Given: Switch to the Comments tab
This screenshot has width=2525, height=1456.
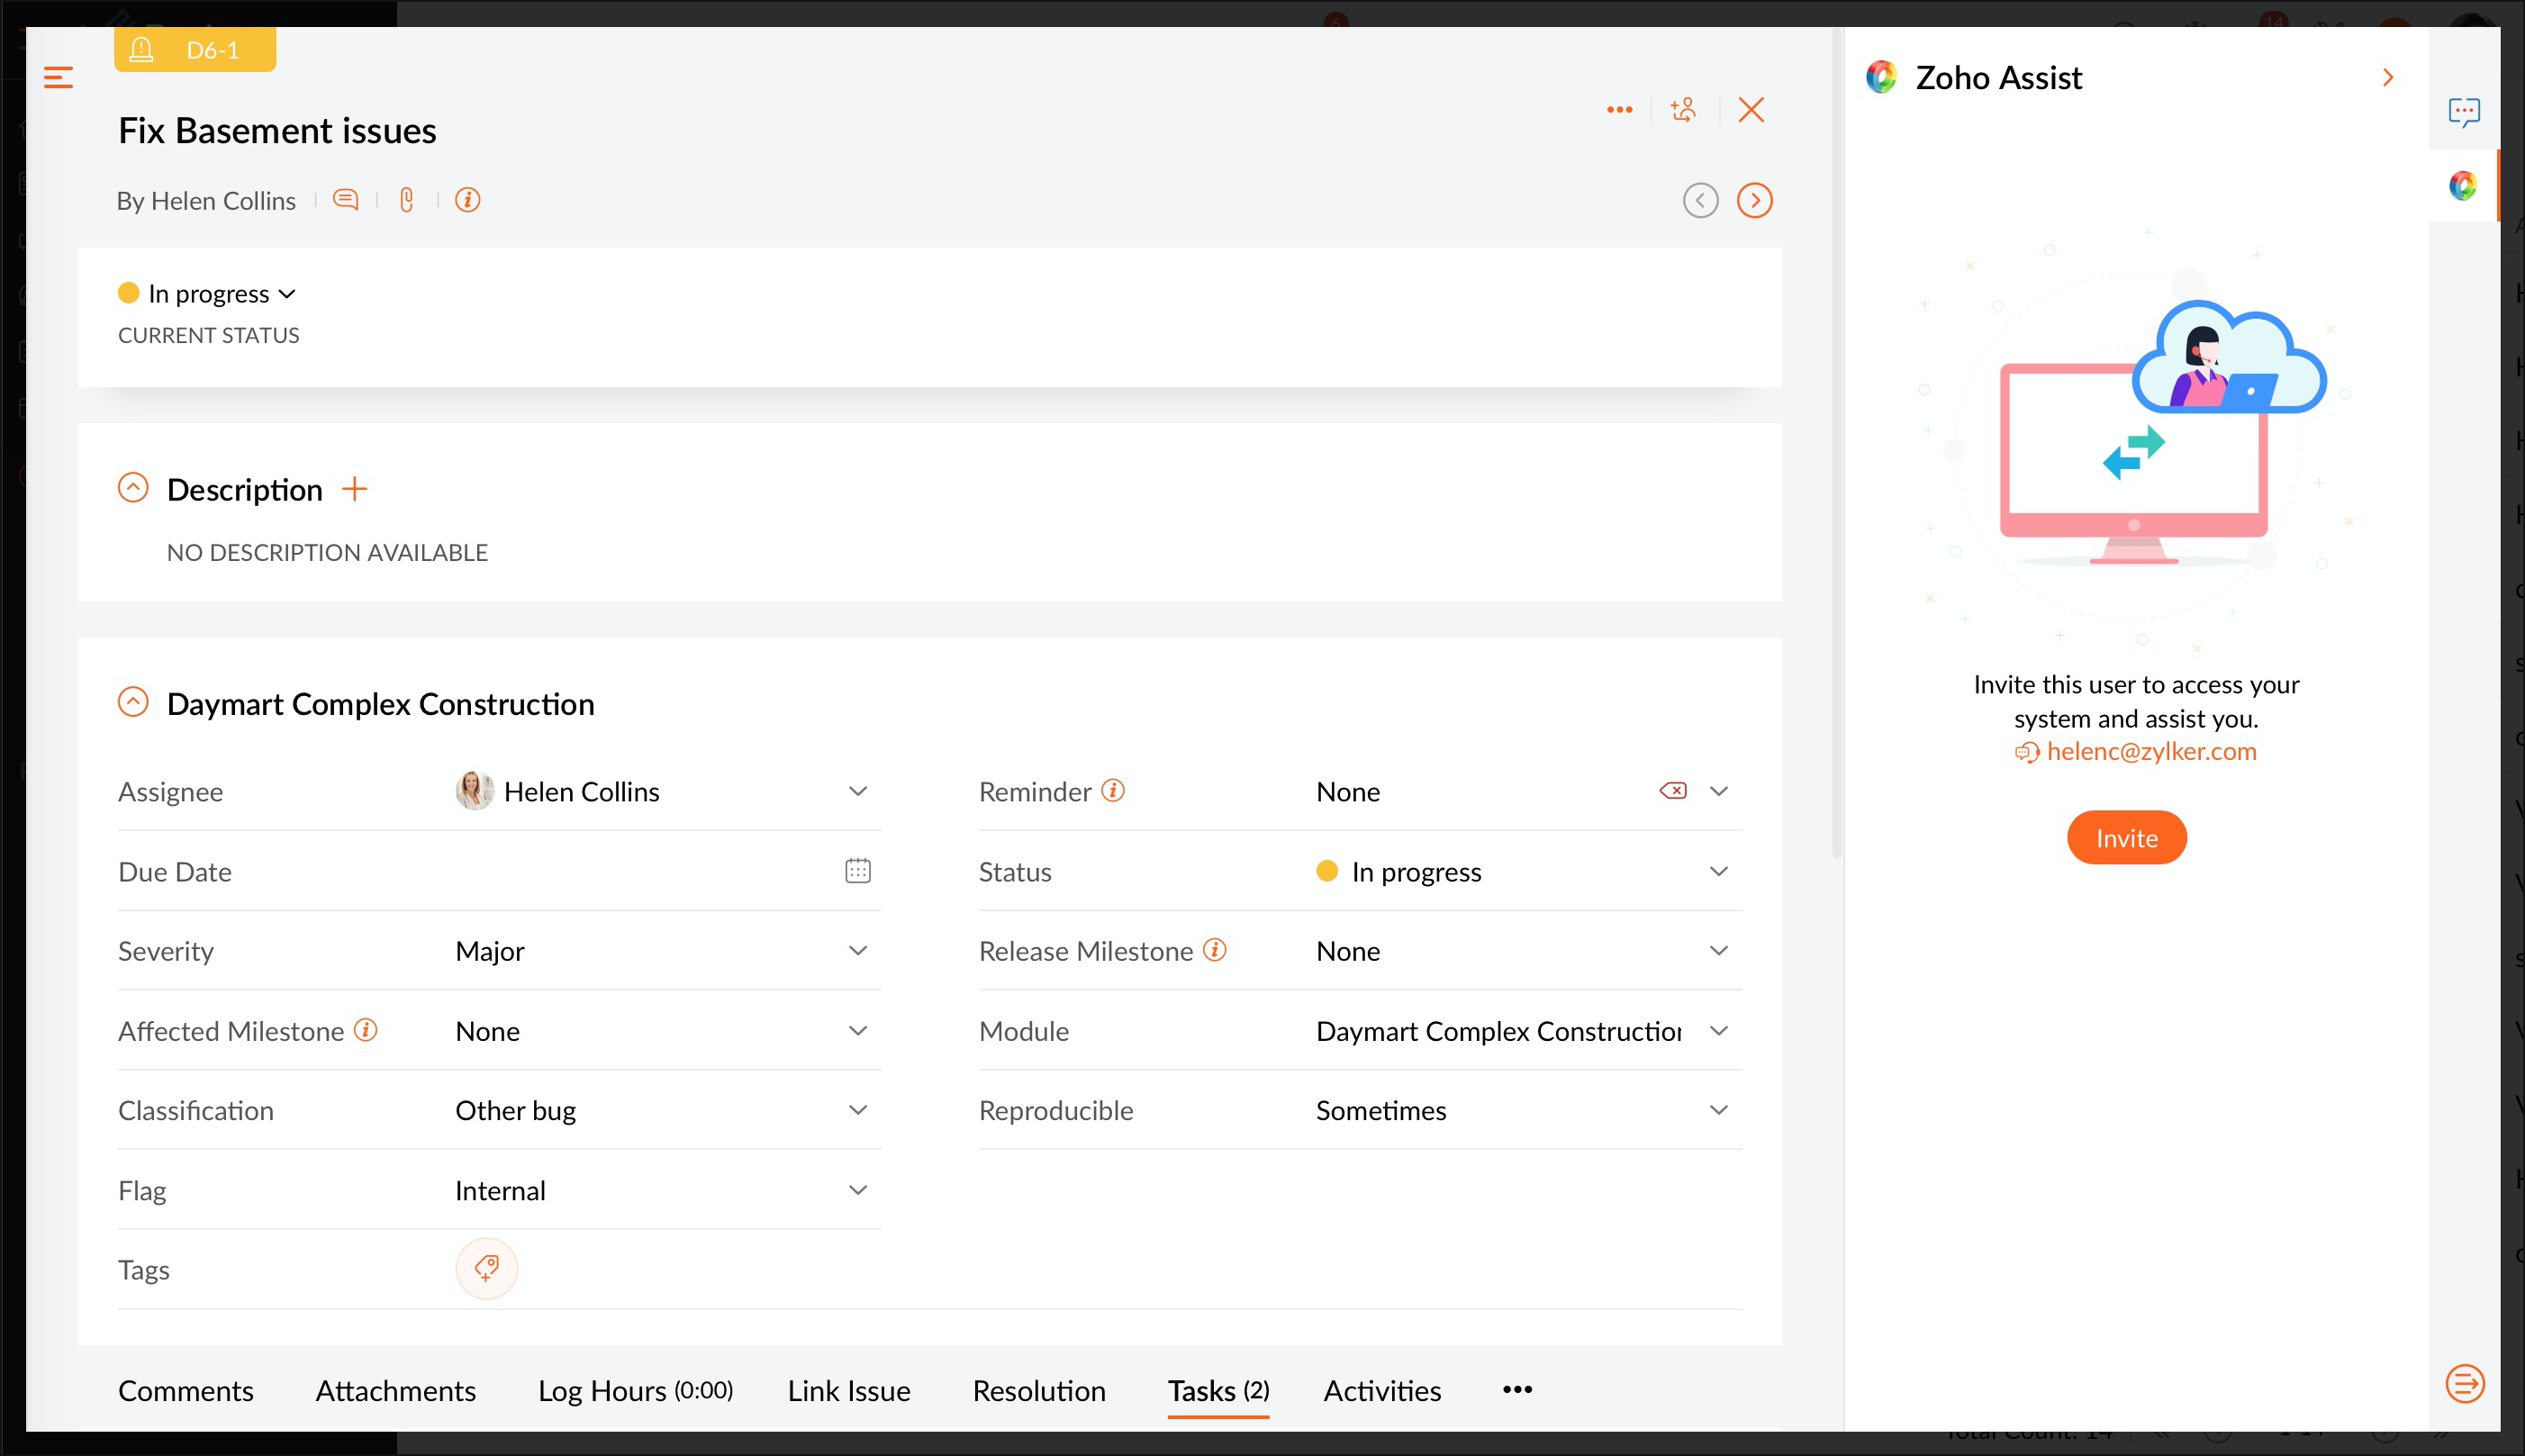Looking at the screenshot, I should [x=185, y=1391].
